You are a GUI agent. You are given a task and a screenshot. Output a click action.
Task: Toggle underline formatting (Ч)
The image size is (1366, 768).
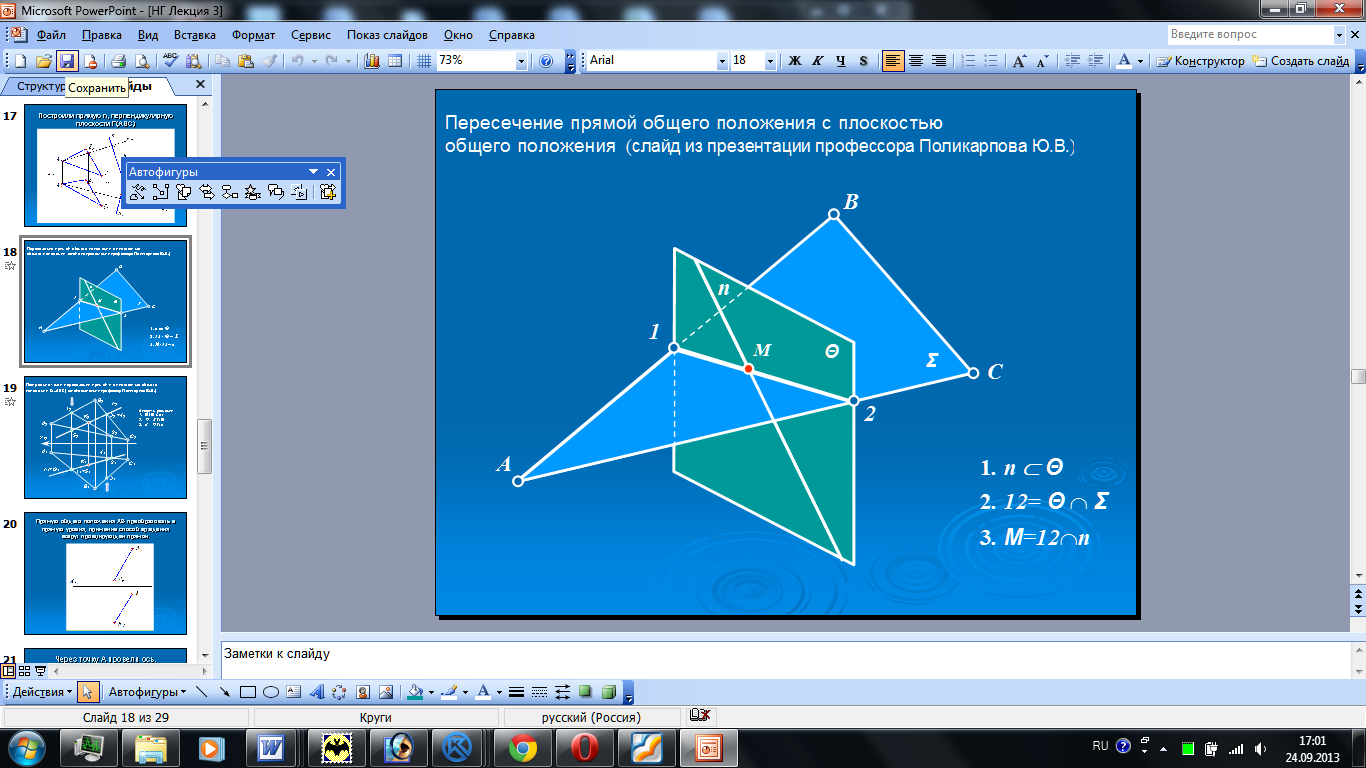(x=841, y=60)
